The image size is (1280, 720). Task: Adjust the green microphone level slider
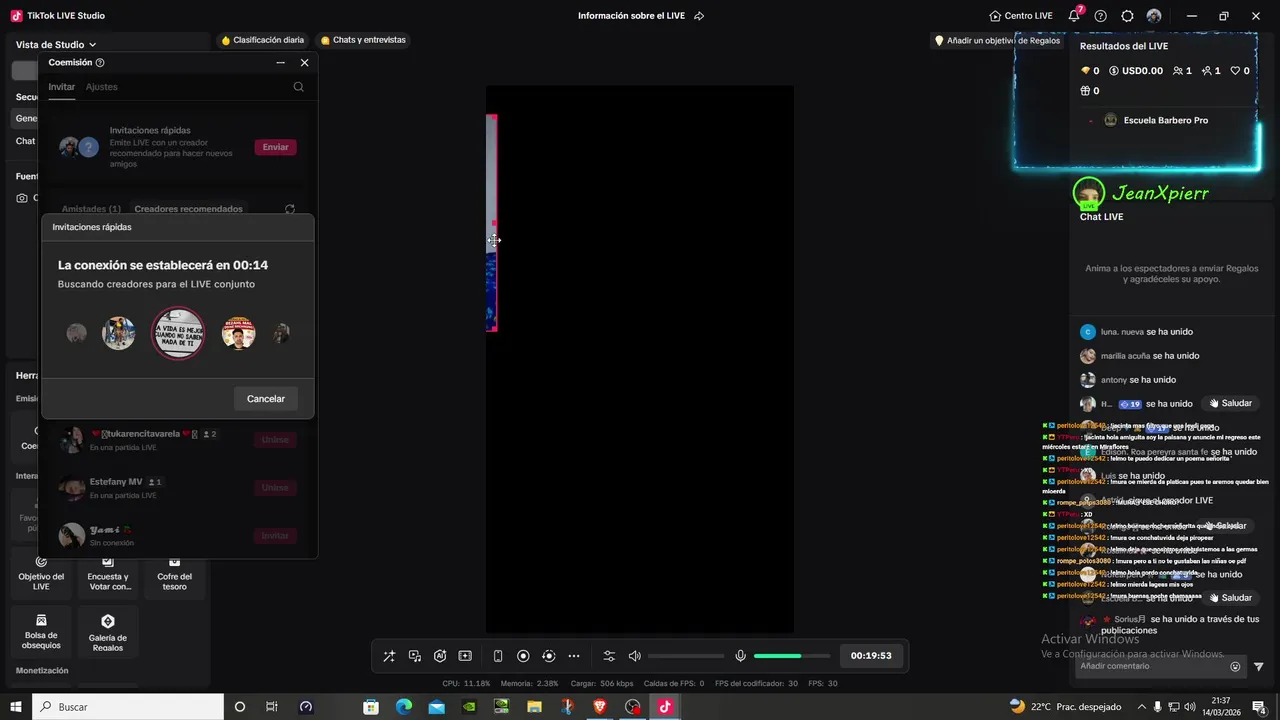(792, 656)
